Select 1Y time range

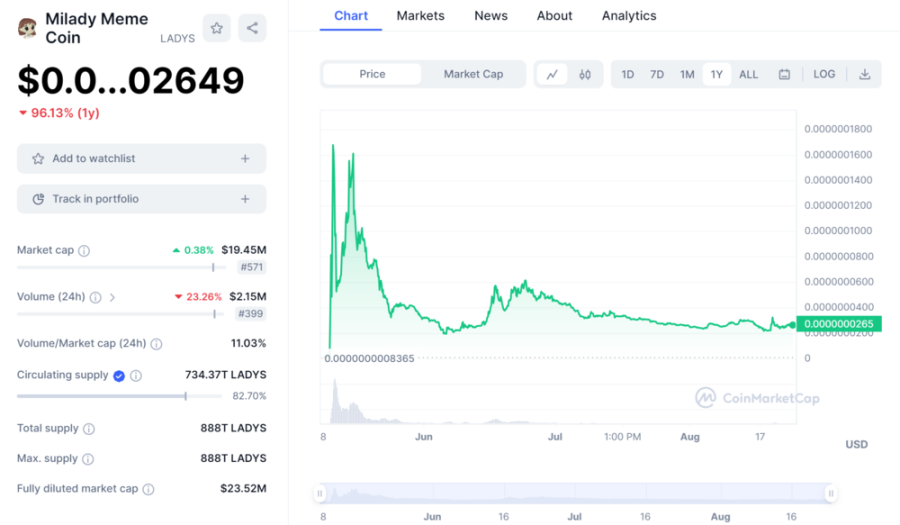(x=716, y=75)
